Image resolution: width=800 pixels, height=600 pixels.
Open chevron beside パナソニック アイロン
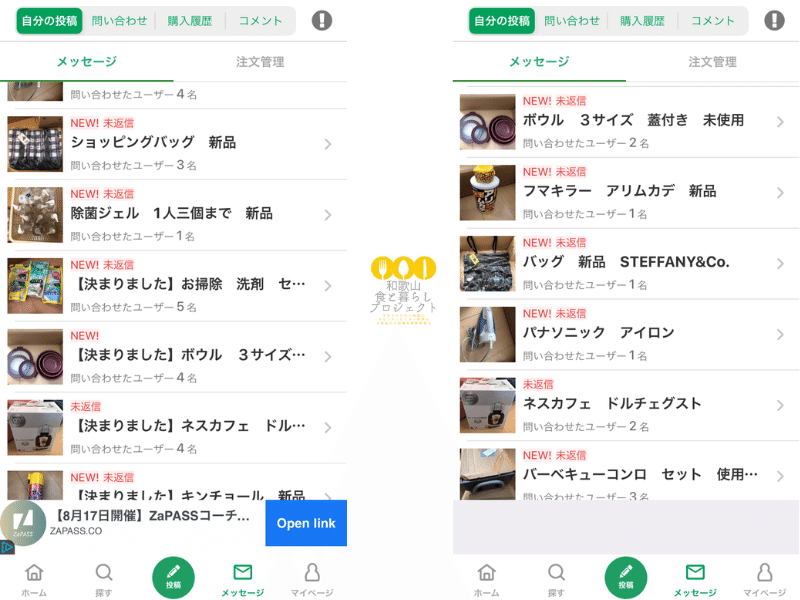780,335
